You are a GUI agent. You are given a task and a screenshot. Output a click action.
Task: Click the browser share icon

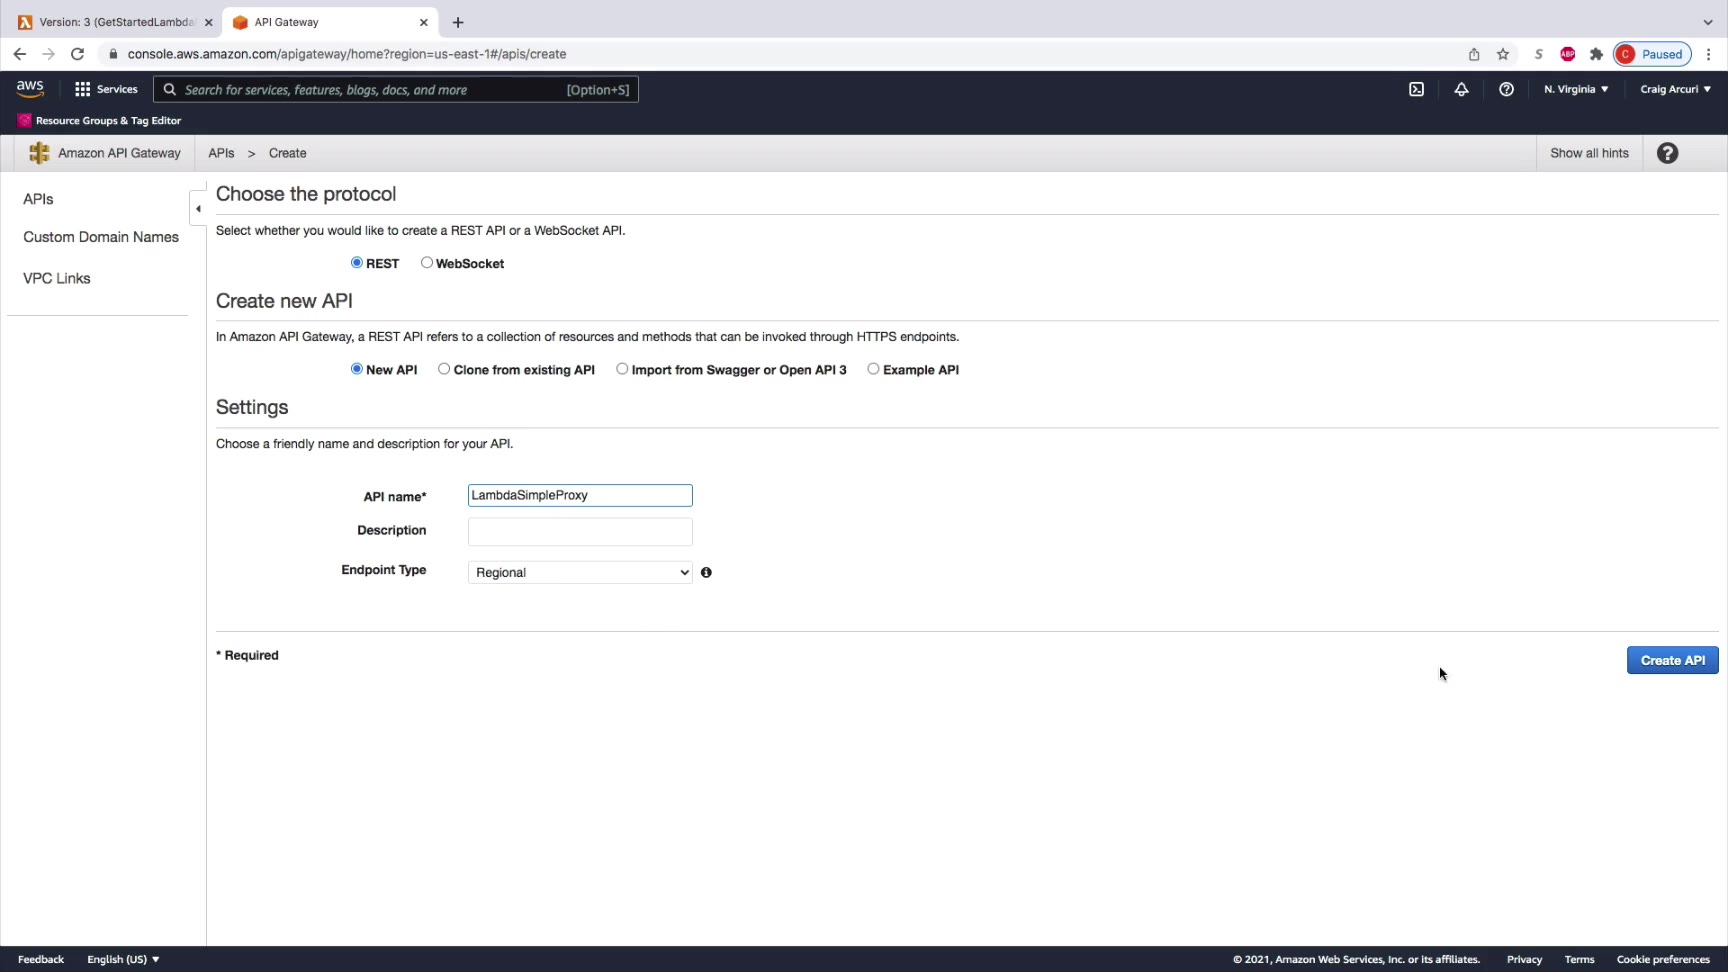click(x=1473, y=54)
